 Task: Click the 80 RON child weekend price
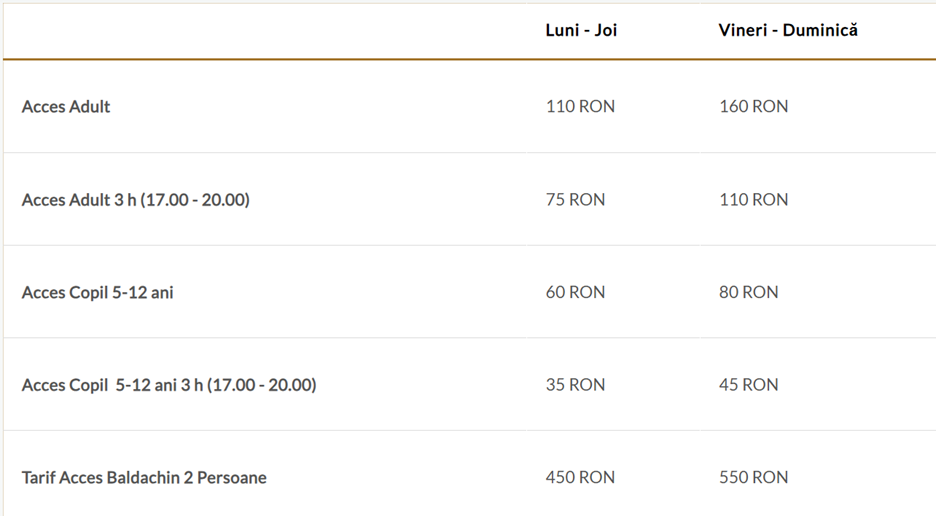pos(749,292)
